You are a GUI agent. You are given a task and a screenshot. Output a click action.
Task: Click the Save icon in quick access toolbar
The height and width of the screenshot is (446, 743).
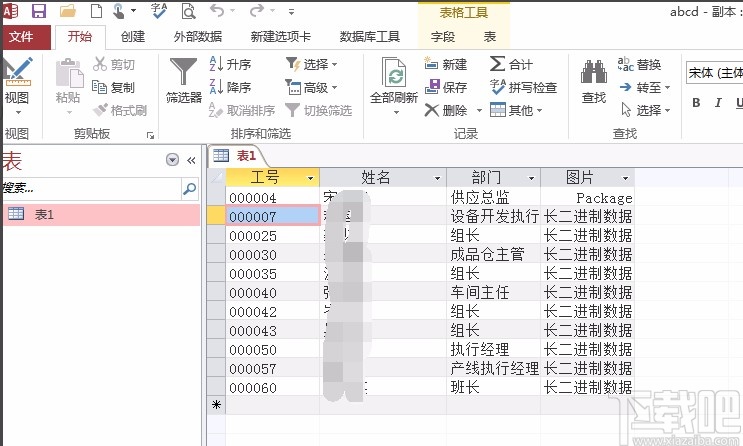(39, 10)
